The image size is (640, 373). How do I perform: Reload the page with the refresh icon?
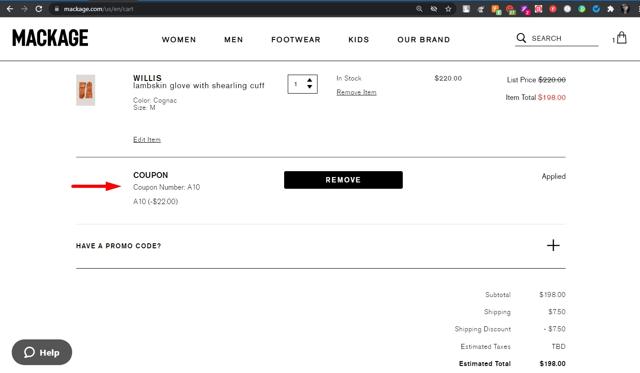39,9
